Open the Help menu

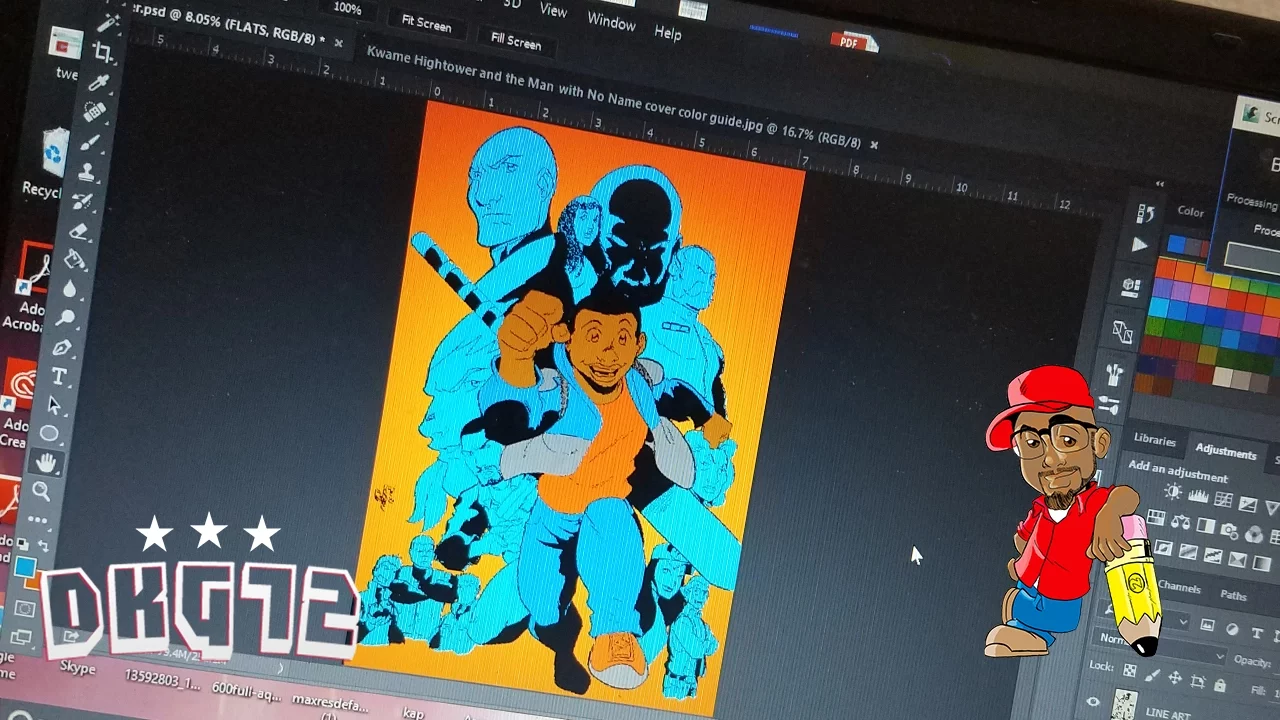[x=668, y=32]
